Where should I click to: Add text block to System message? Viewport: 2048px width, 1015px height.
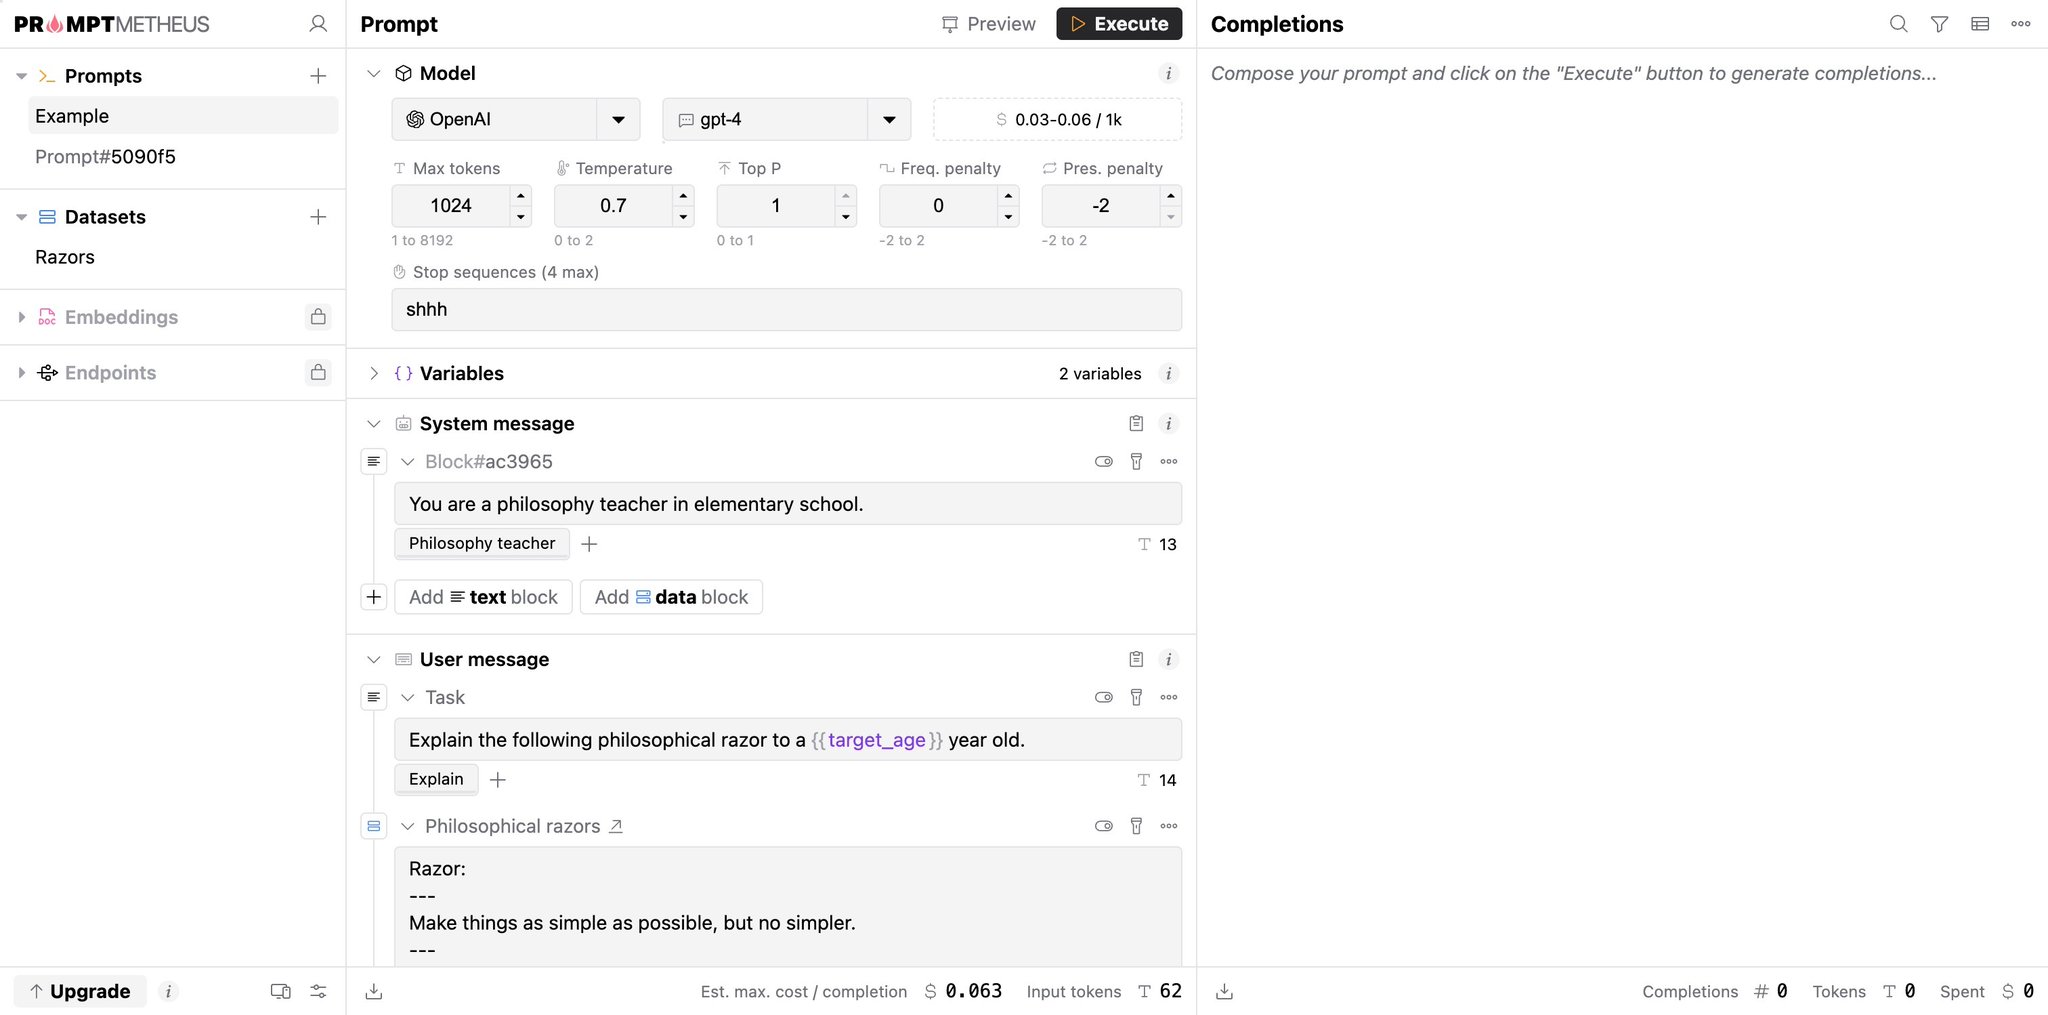[483, 597]
